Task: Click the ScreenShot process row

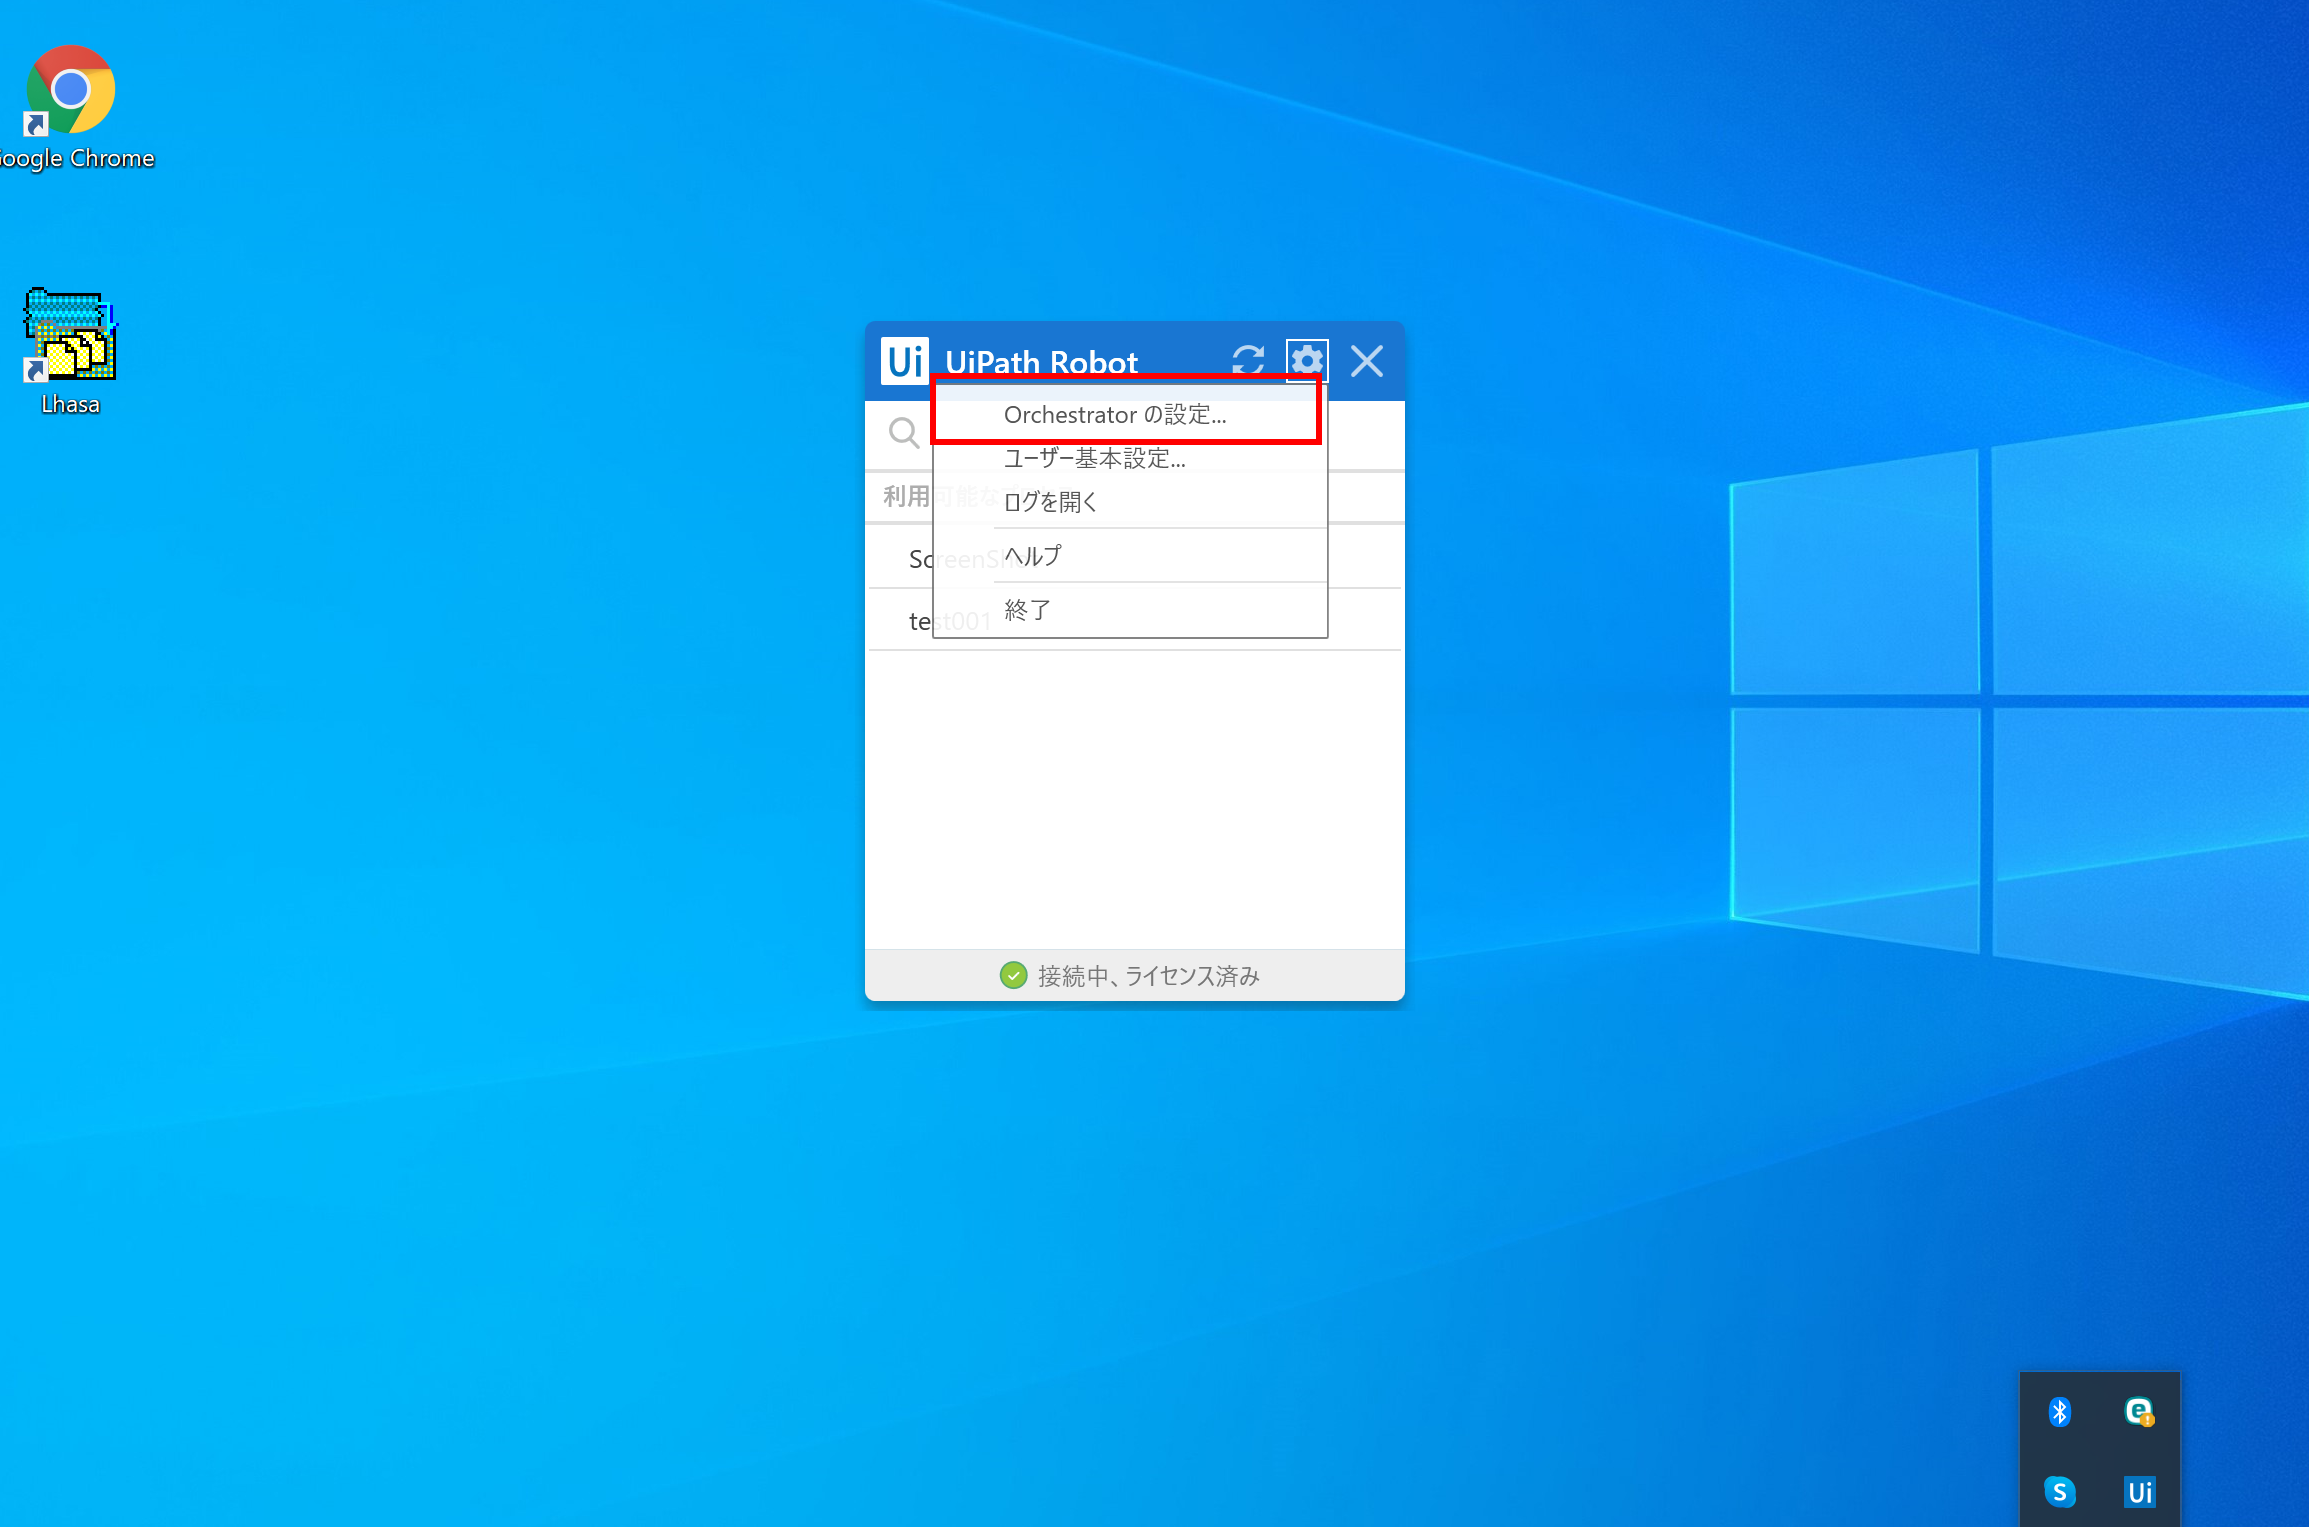Action: click(x=918, y=559)
